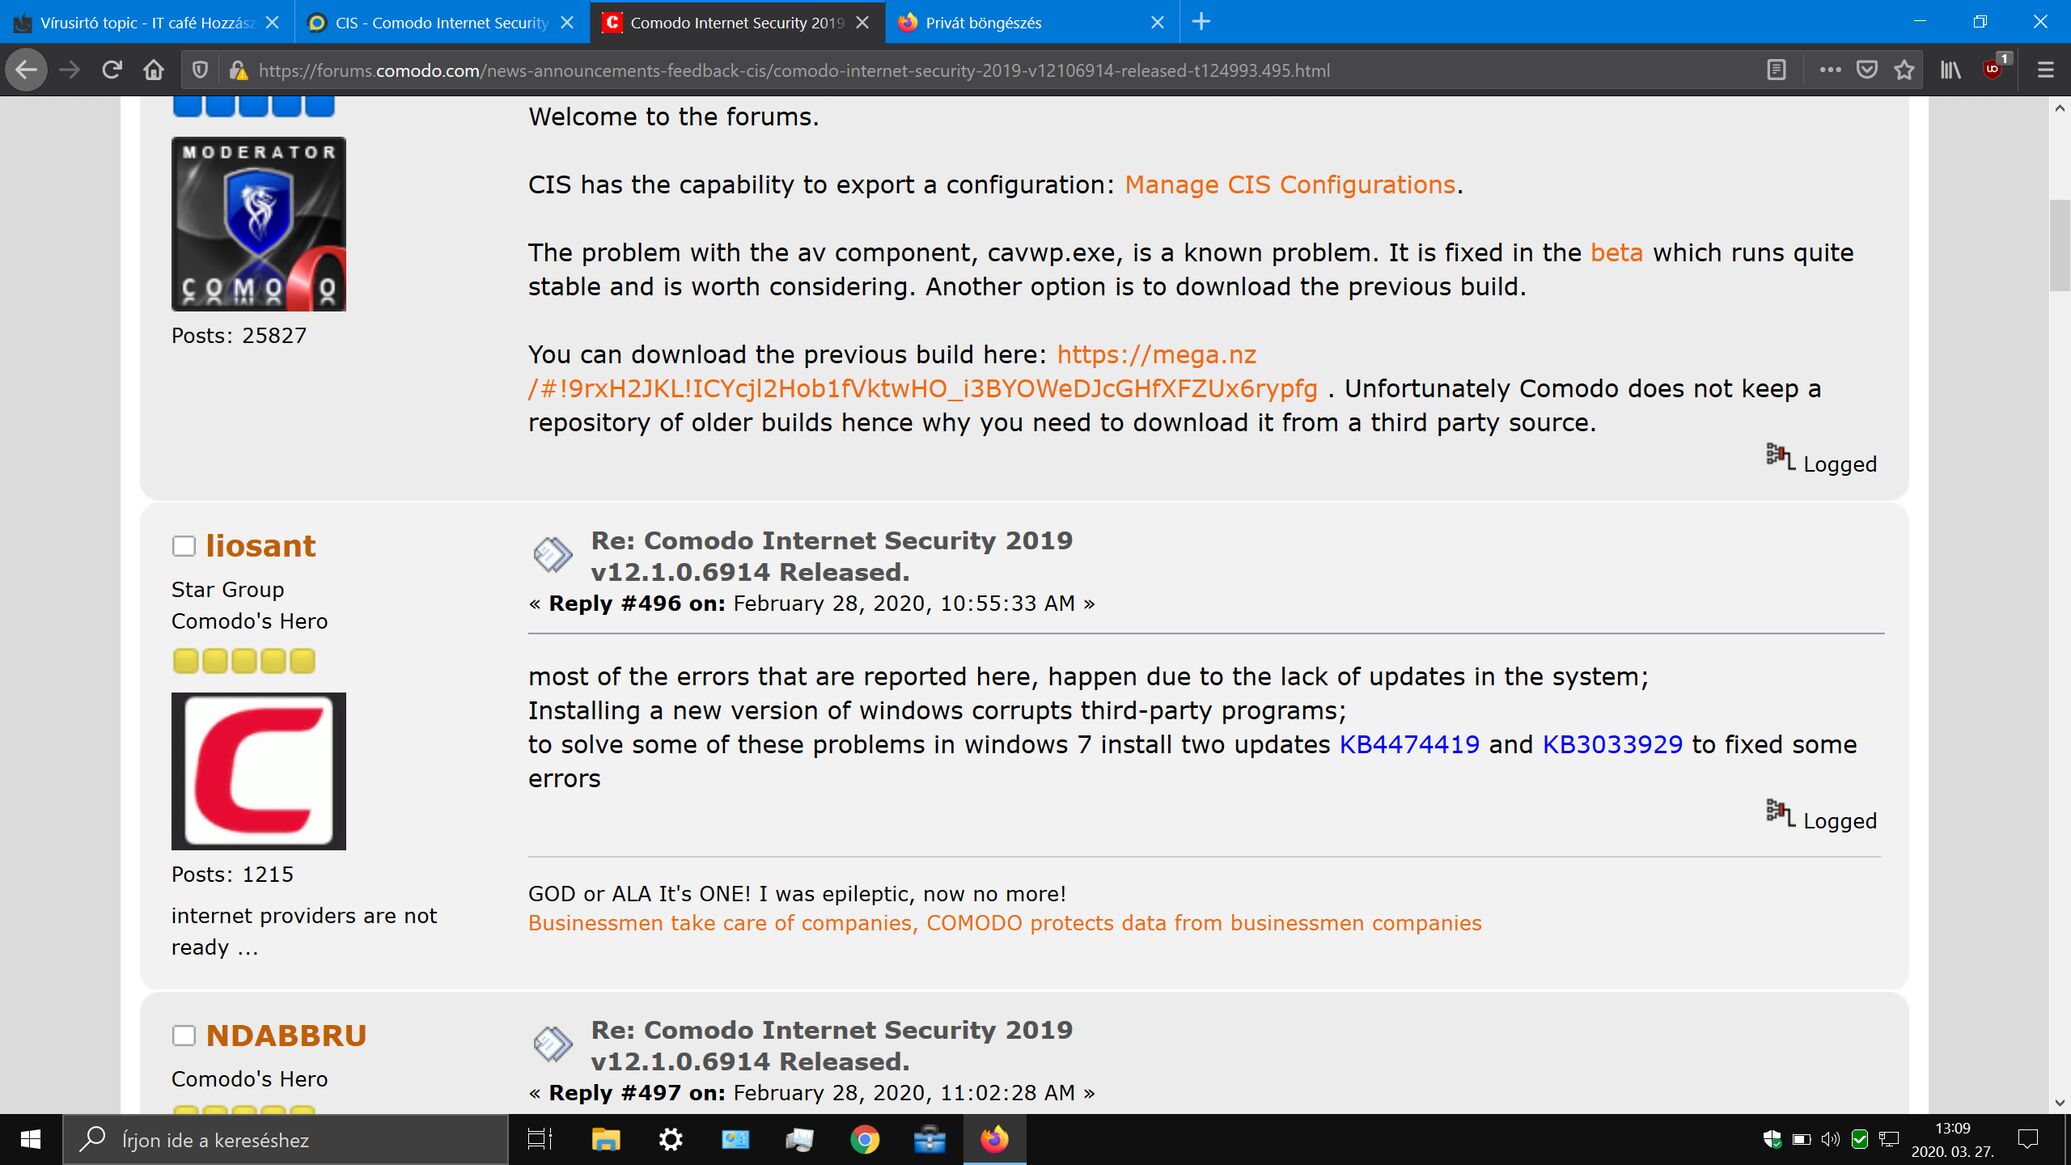The image size is (2071, 1165).
Task: Open a new browser tab
Action: (1202, 22)
